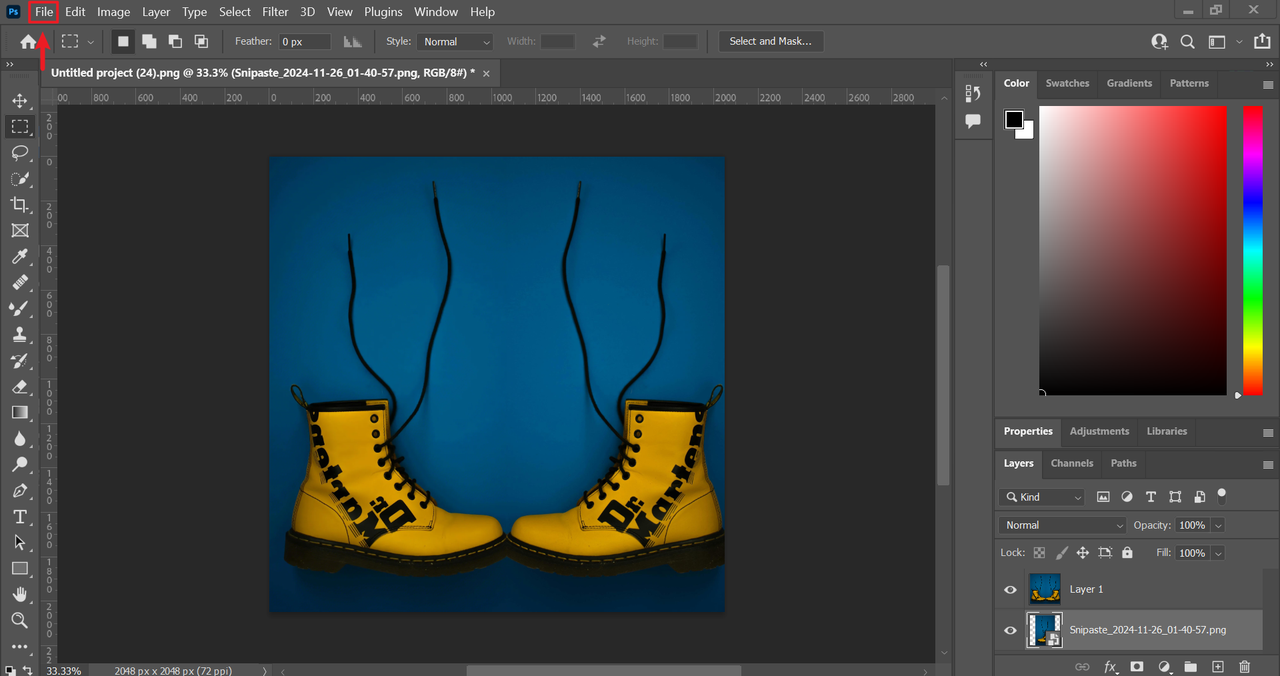Image resolution: width=1280 pixels, height=676 pixels.
Task: Hide the Snipaste_2024-11-26 layer eye icon
Action: pos(1010,630)
